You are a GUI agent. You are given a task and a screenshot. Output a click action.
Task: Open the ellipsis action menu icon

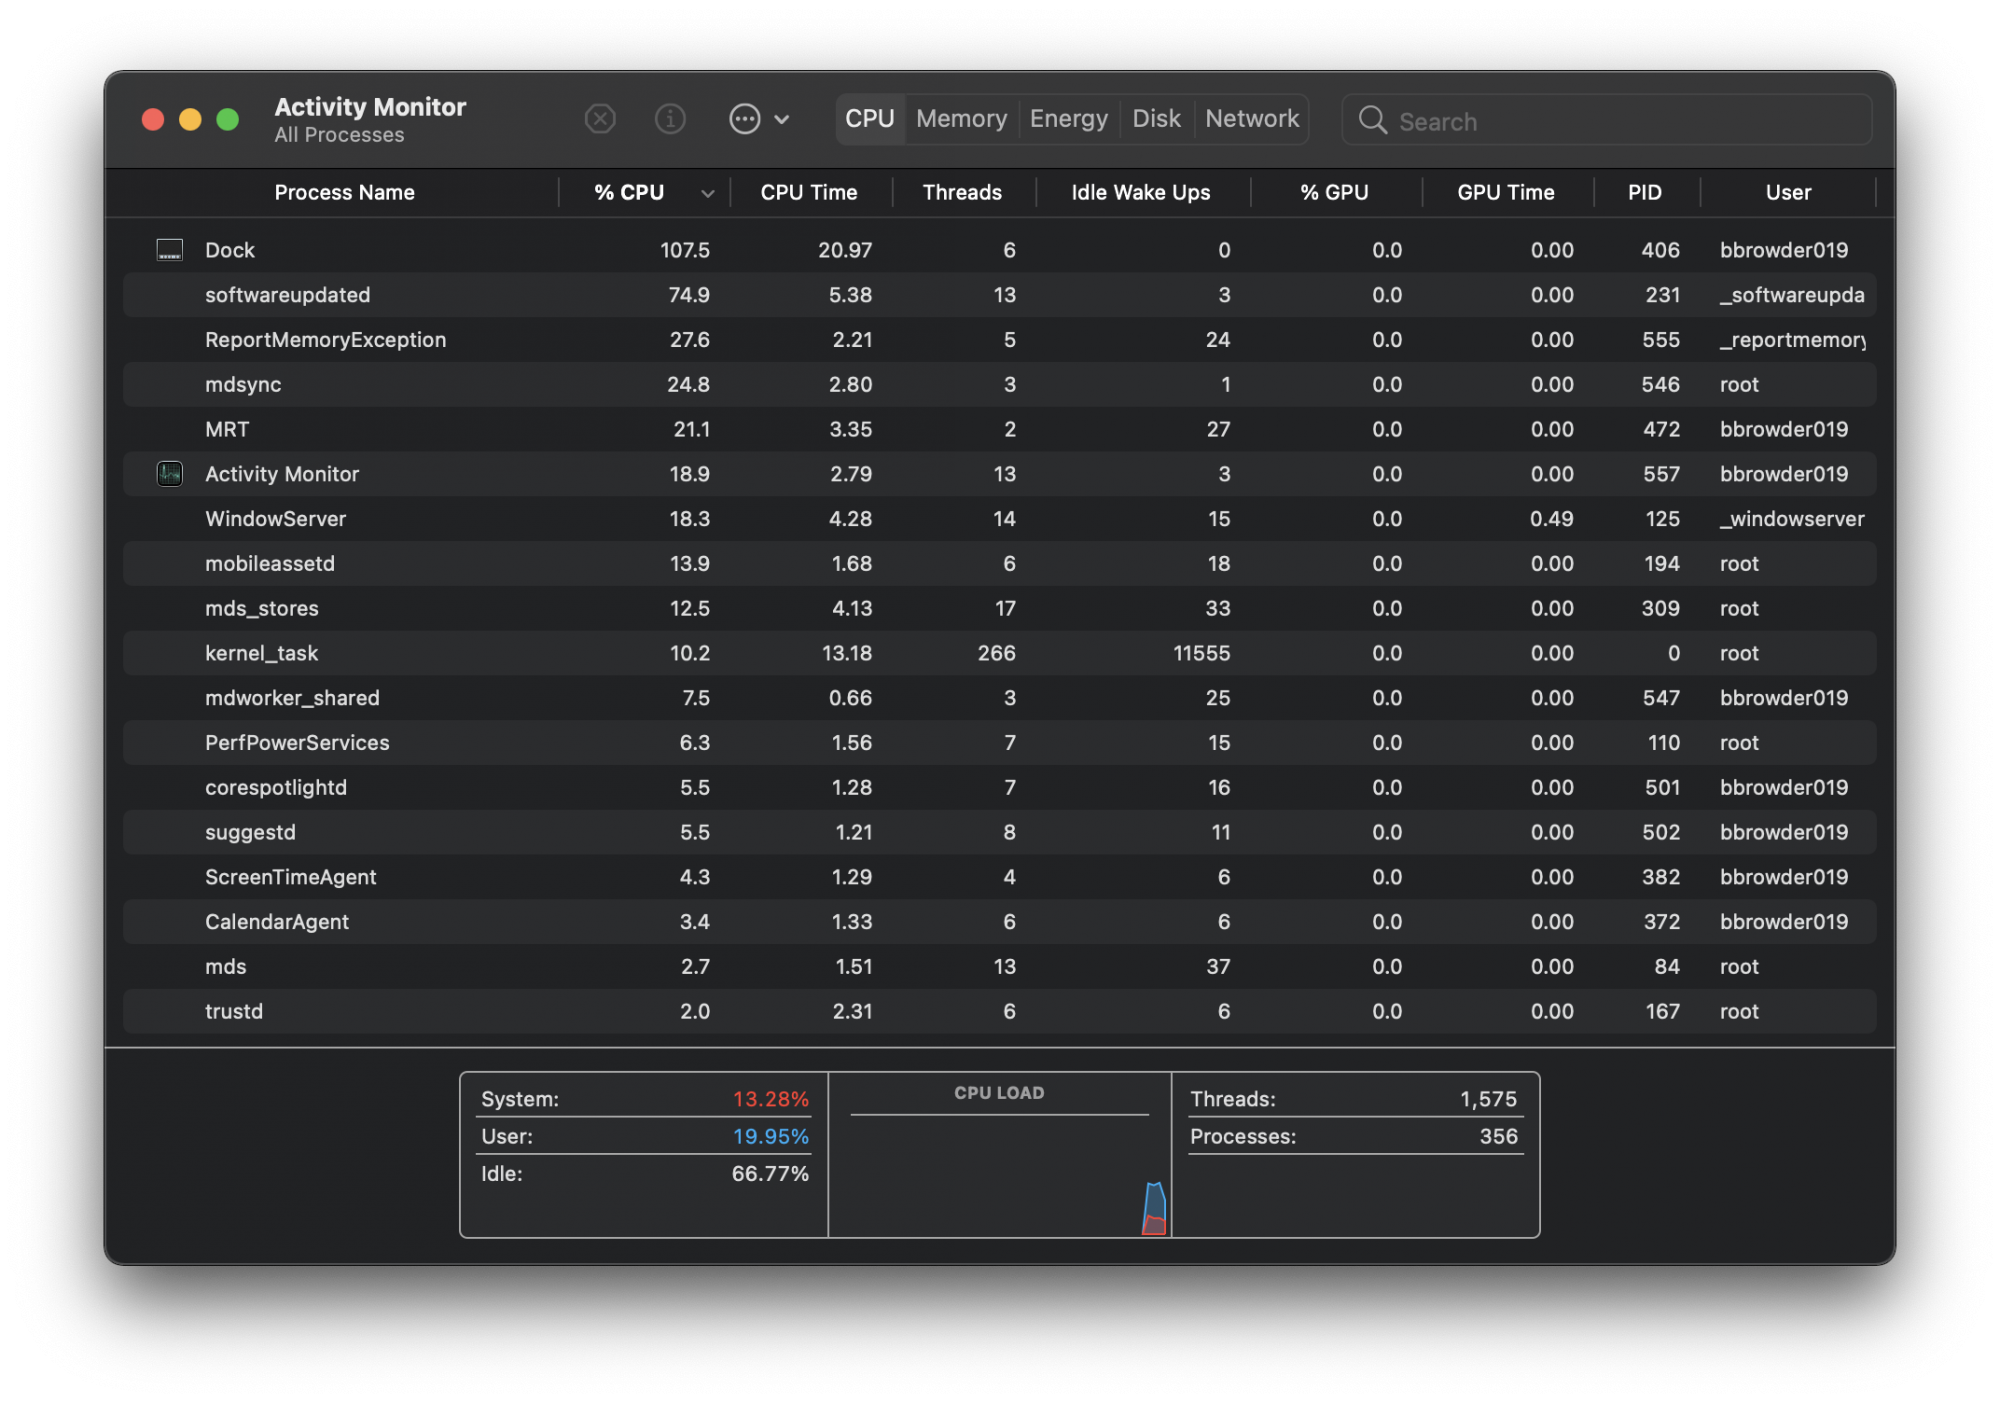745,119
